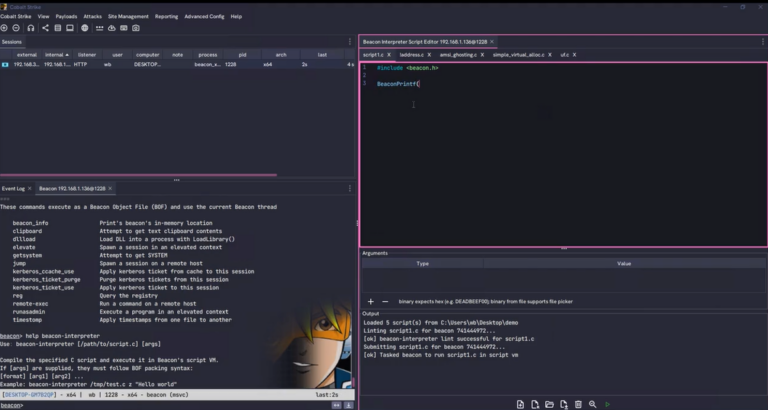Select the 192.168.1 internal address cell
The height and width of the screenshot is (410, 768).
click(x=57, y=64)
